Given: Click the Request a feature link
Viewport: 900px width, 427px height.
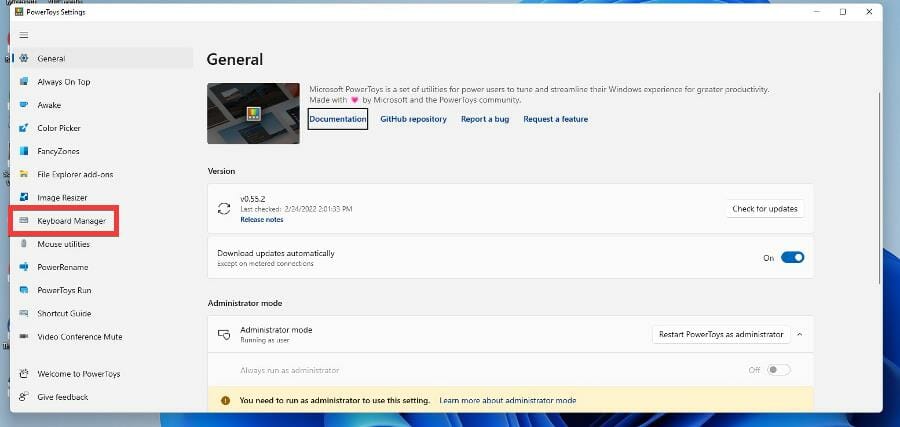Looking at the screenshot, I should tap(556, 119).
